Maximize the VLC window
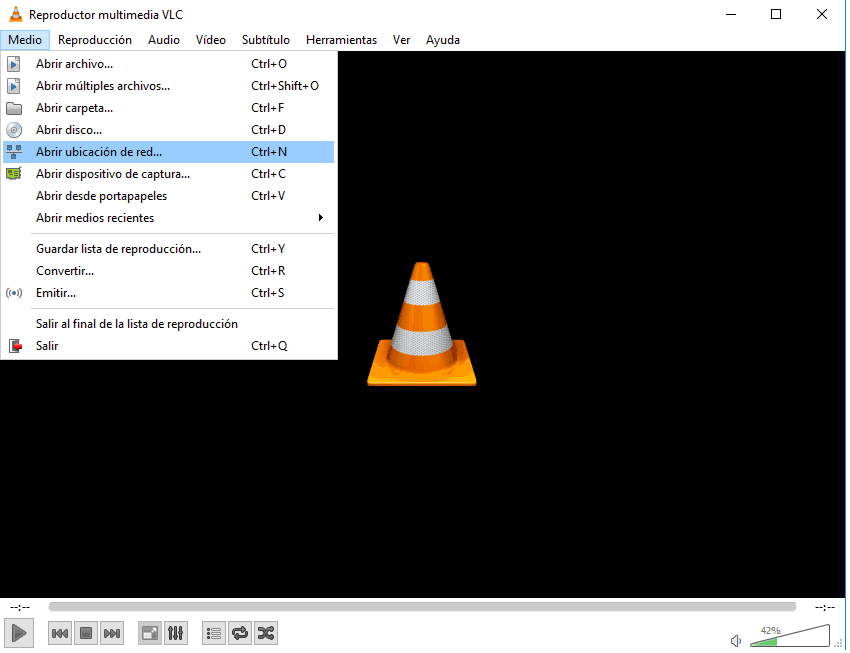This screenshot has height=653, width=850. [776, 15]
